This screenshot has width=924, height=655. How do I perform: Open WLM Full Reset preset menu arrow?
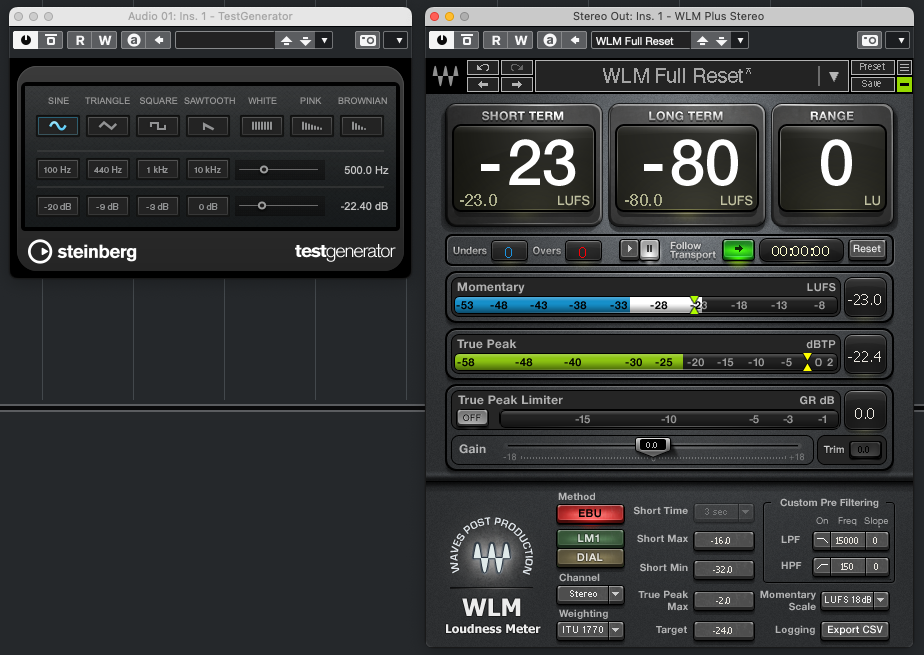(x=834, y=76)
